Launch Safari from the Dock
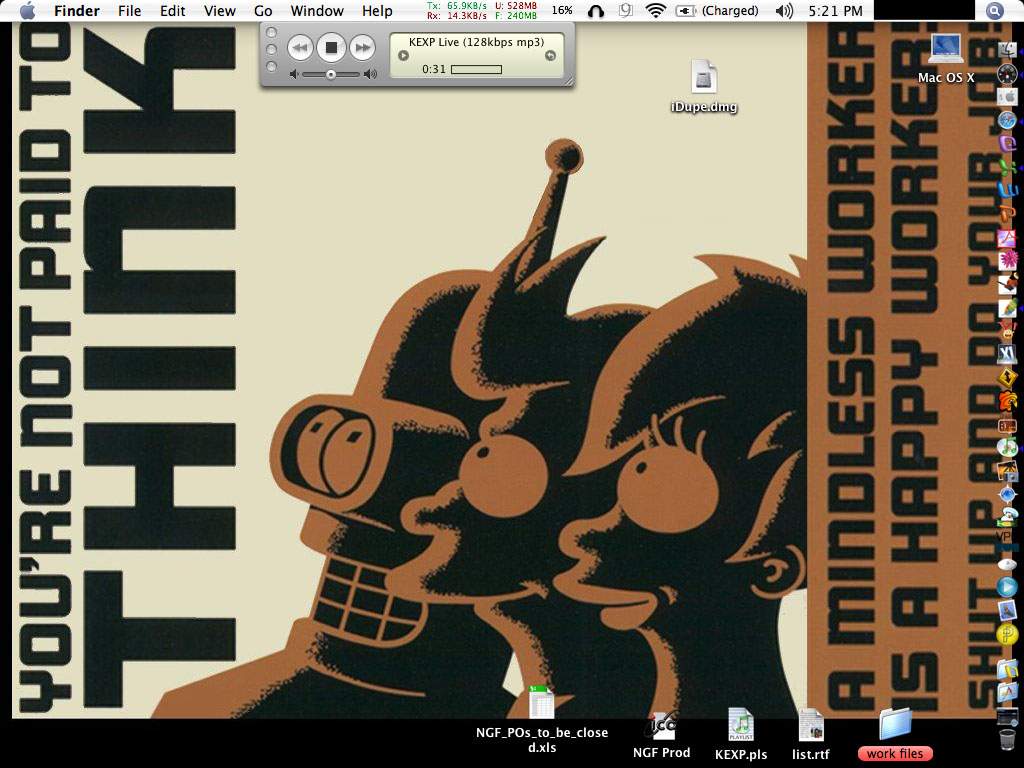 (1008, 120)
